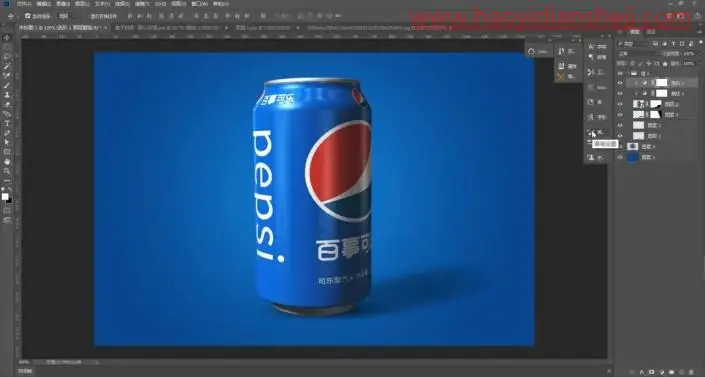
Task: Click the lock all padlock icon
Action: coord(665,63)
